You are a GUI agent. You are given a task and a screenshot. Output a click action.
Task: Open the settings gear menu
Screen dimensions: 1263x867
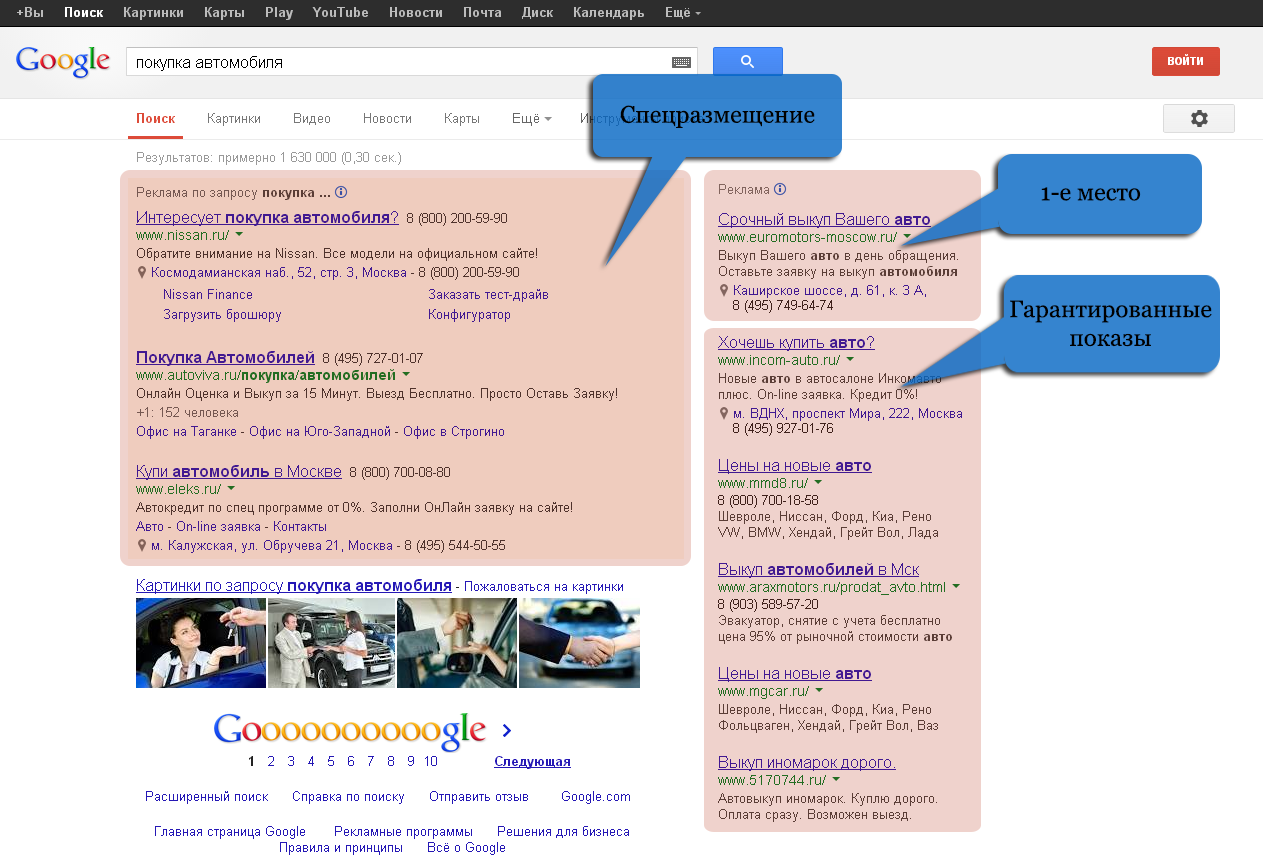[1199, 118]
